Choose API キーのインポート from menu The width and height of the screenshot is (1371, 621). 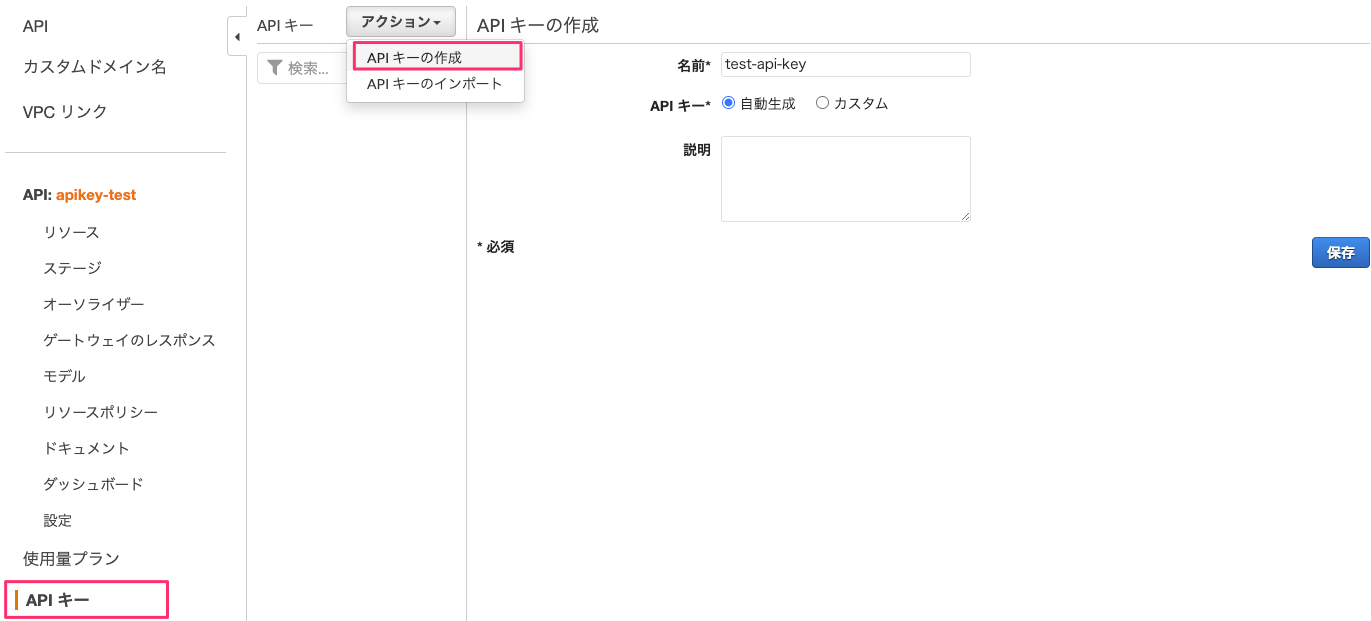[x=434, y=84]
